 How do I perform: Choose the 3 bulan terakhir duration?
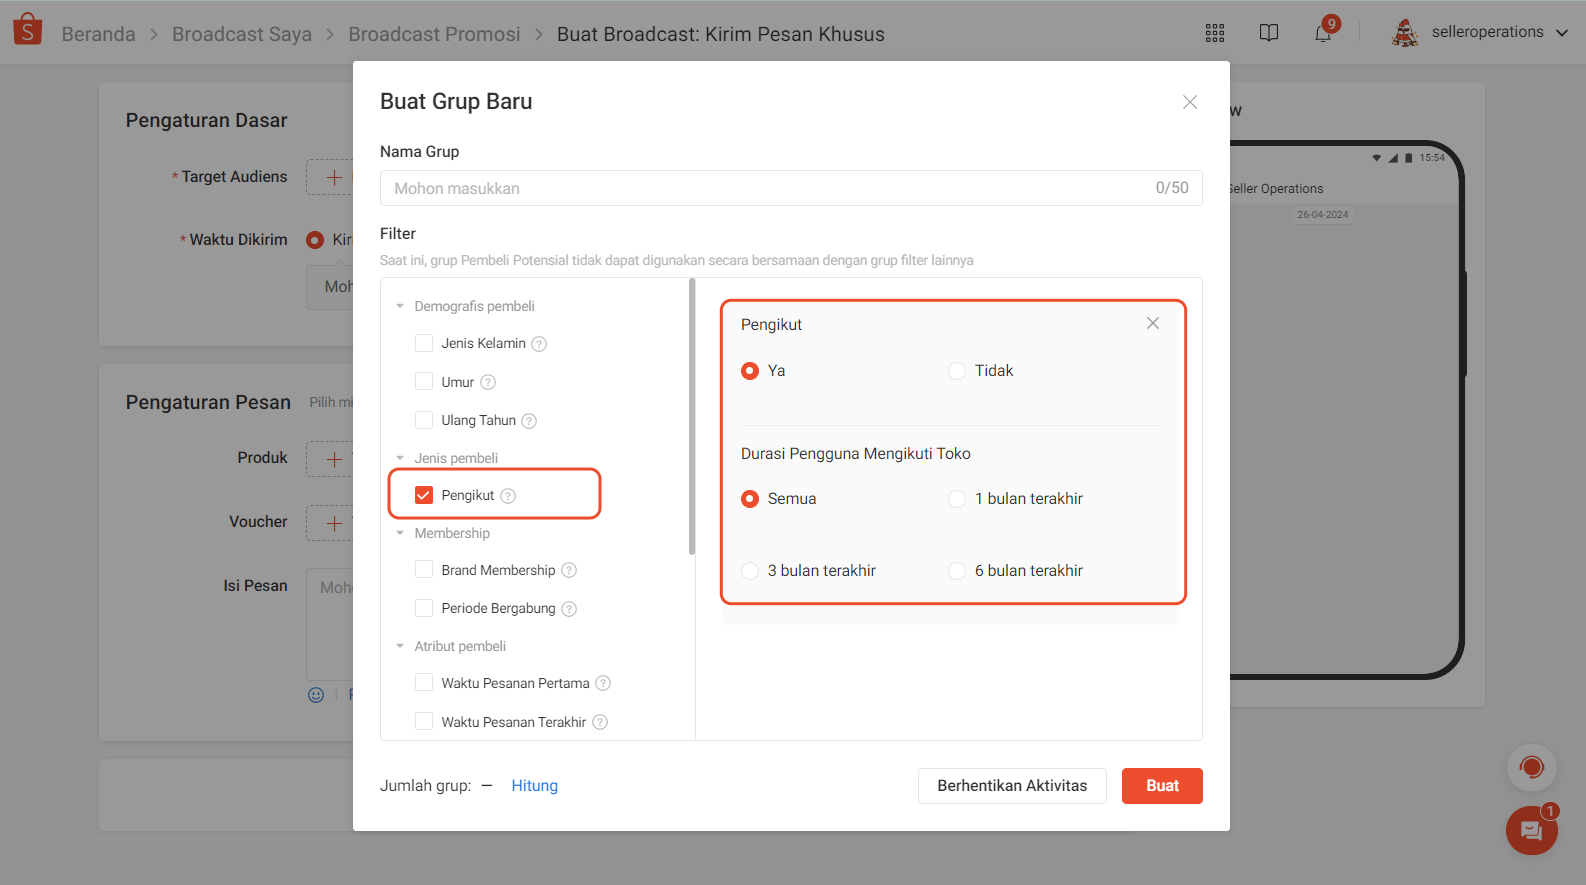point(750,571)
